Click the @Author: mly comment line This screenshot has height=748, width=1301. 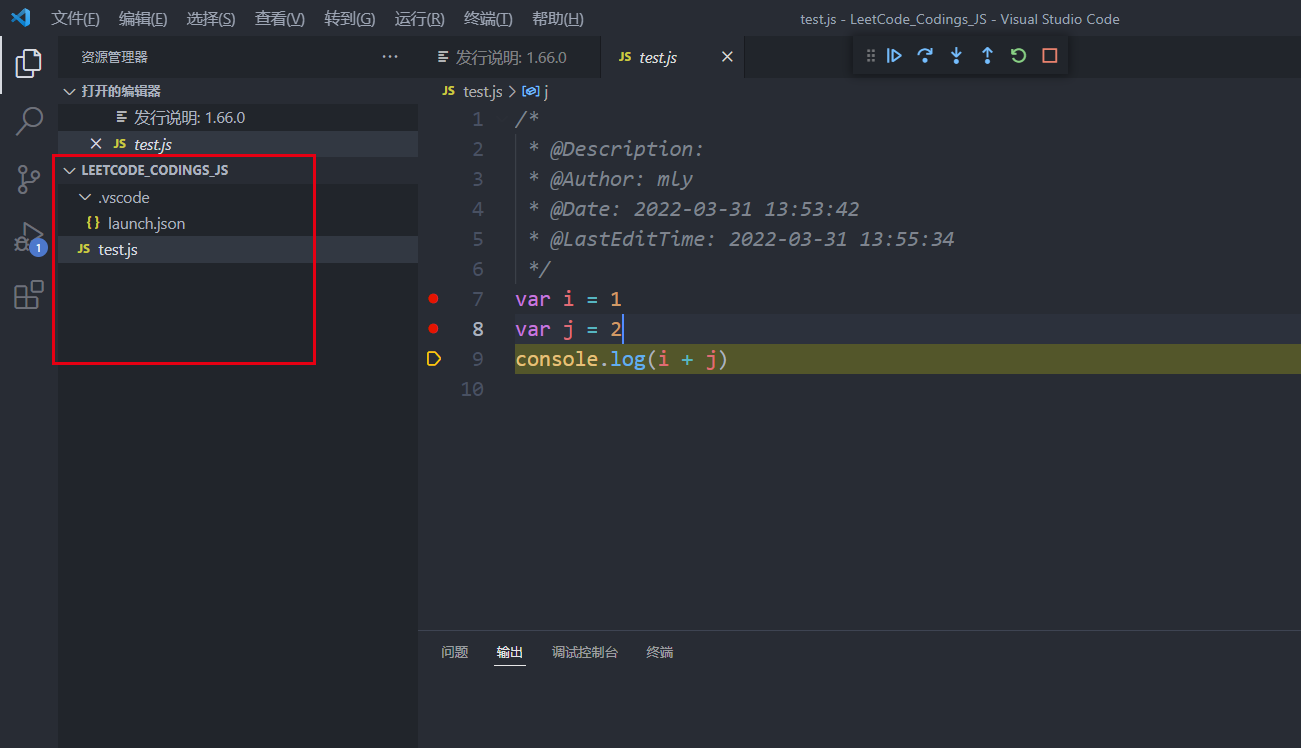click(610, 179)
